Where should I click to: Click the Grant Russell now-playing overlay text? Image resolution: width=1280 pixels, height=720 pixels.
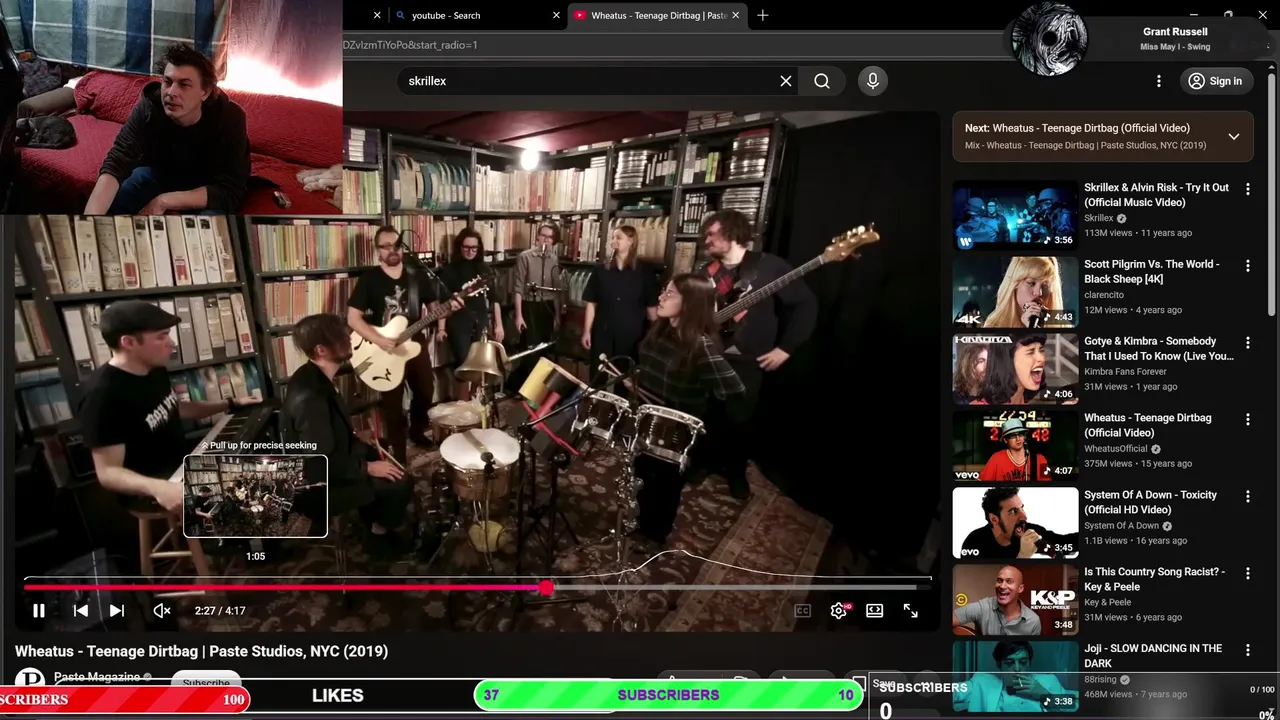(1175, 32)
